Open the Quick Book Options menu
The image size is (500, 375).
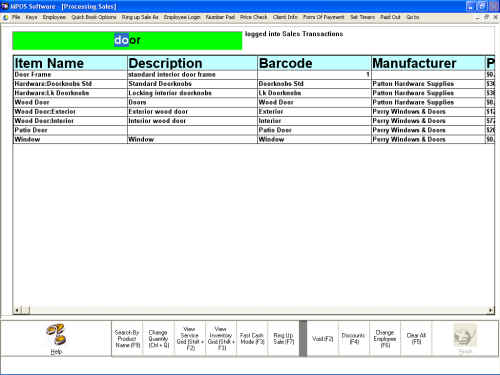point(94,17)
